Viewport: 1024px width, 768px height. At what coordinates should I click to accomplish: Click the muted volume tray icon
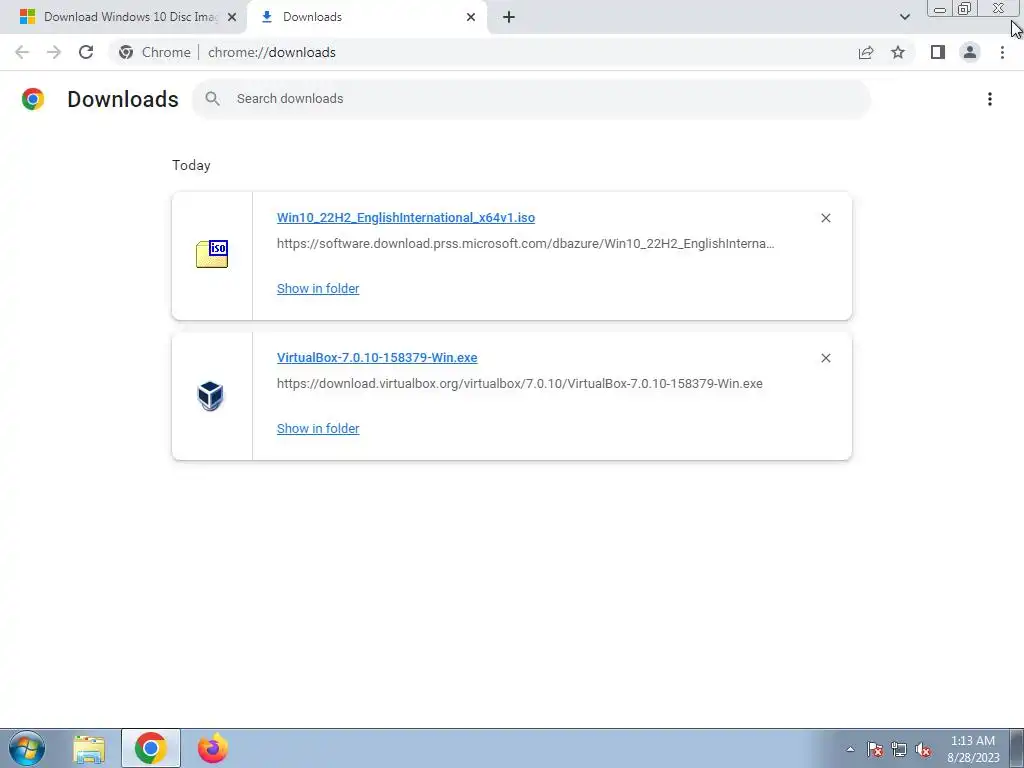click(x=923, y=749)
